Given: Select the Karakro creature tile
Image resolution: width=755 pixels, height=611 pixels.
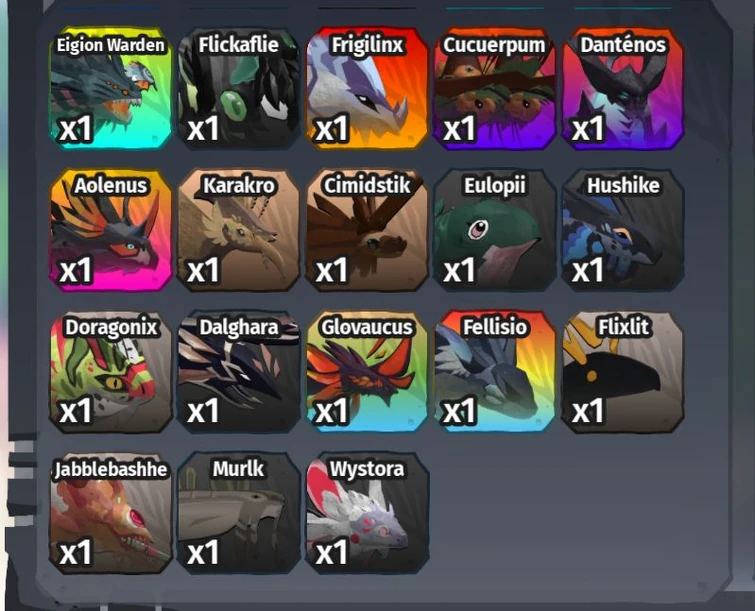Looking at the screenshot, I should (x=238, y=230).
